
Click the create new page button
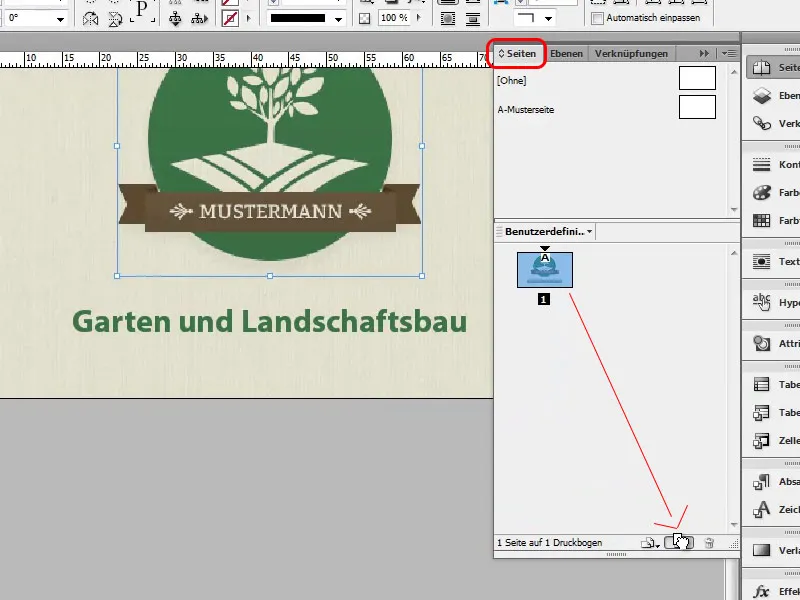(679, 543)
